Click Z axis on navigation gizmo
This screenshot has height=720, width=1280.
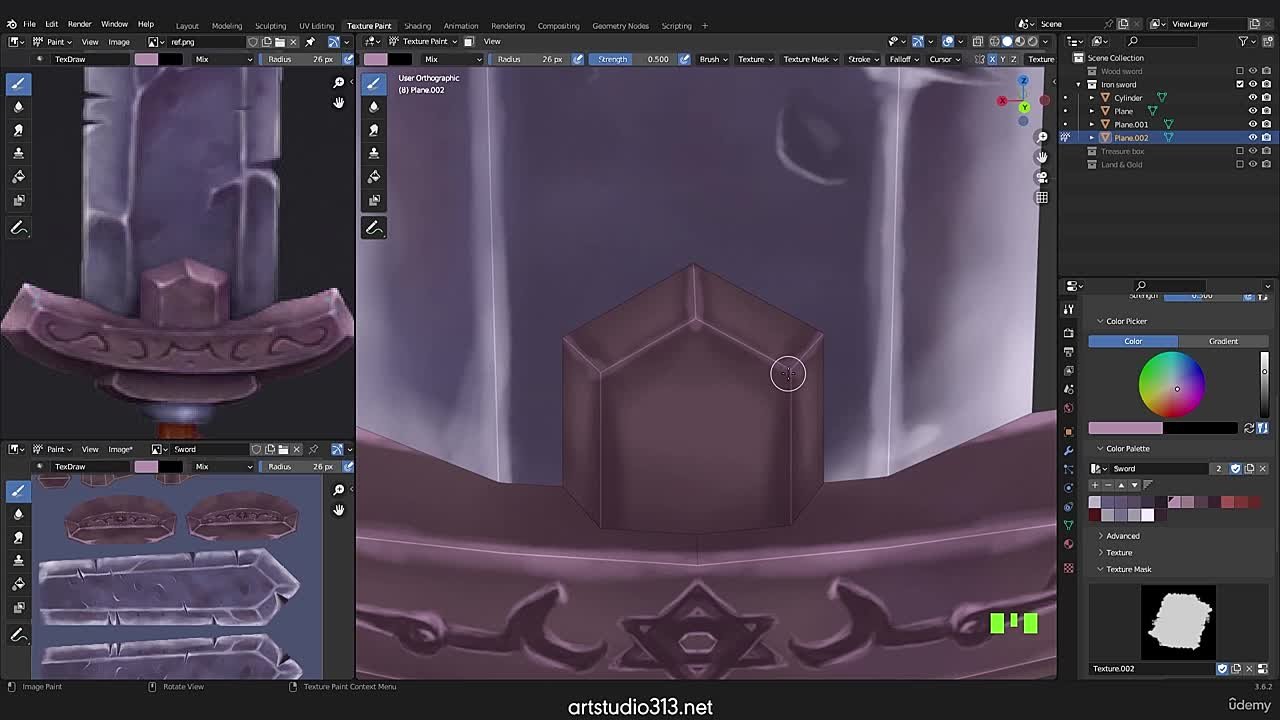(x=1023, y=81)
